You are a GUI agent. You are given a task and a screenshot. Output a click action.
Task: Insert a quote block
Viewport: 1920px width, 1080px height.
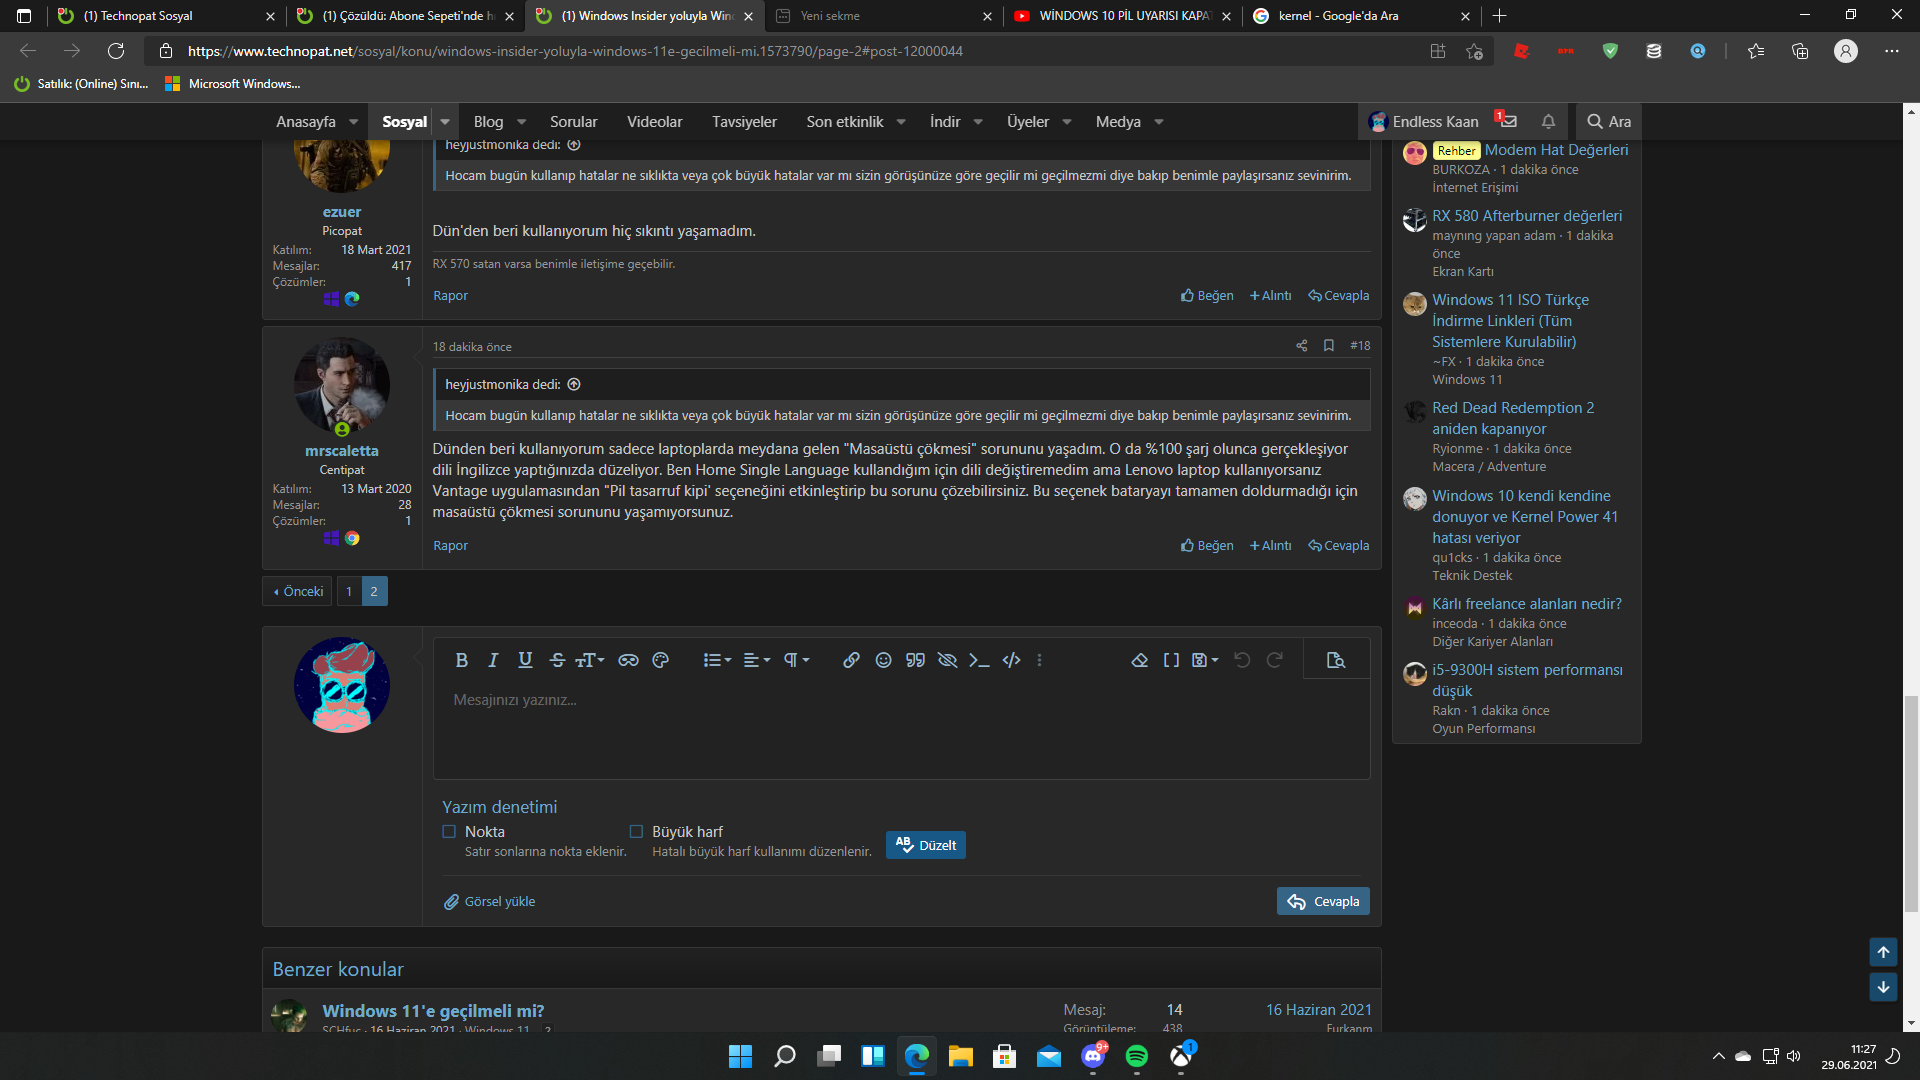(x=915, y=660)
